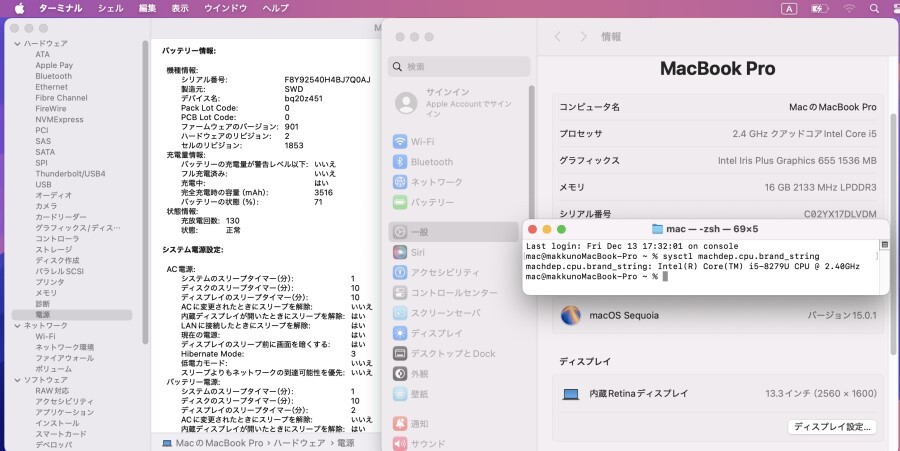This screenshot has width=900, height=451.
Task: Click the serial number C02YX17DLVDM
Action: click(x=840, y=214)
